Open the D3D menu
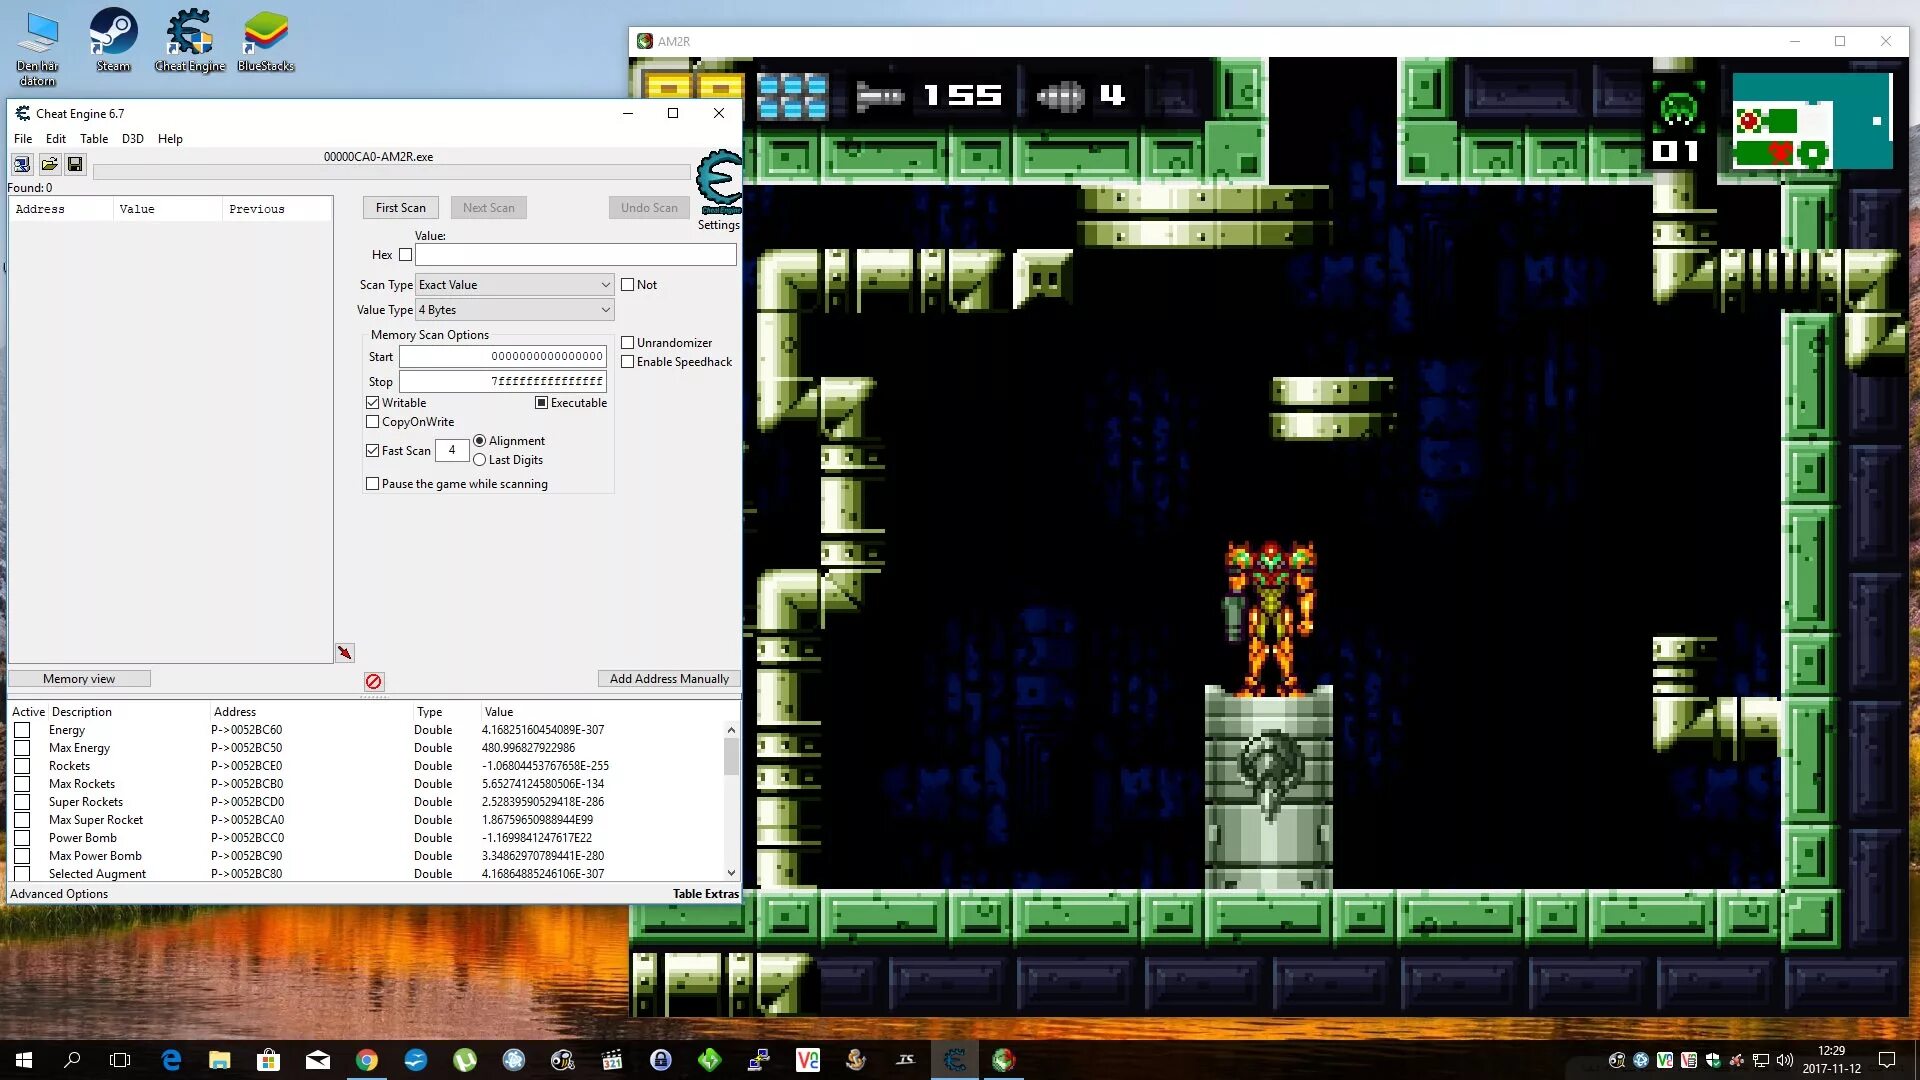 click(x=132, y=139)
